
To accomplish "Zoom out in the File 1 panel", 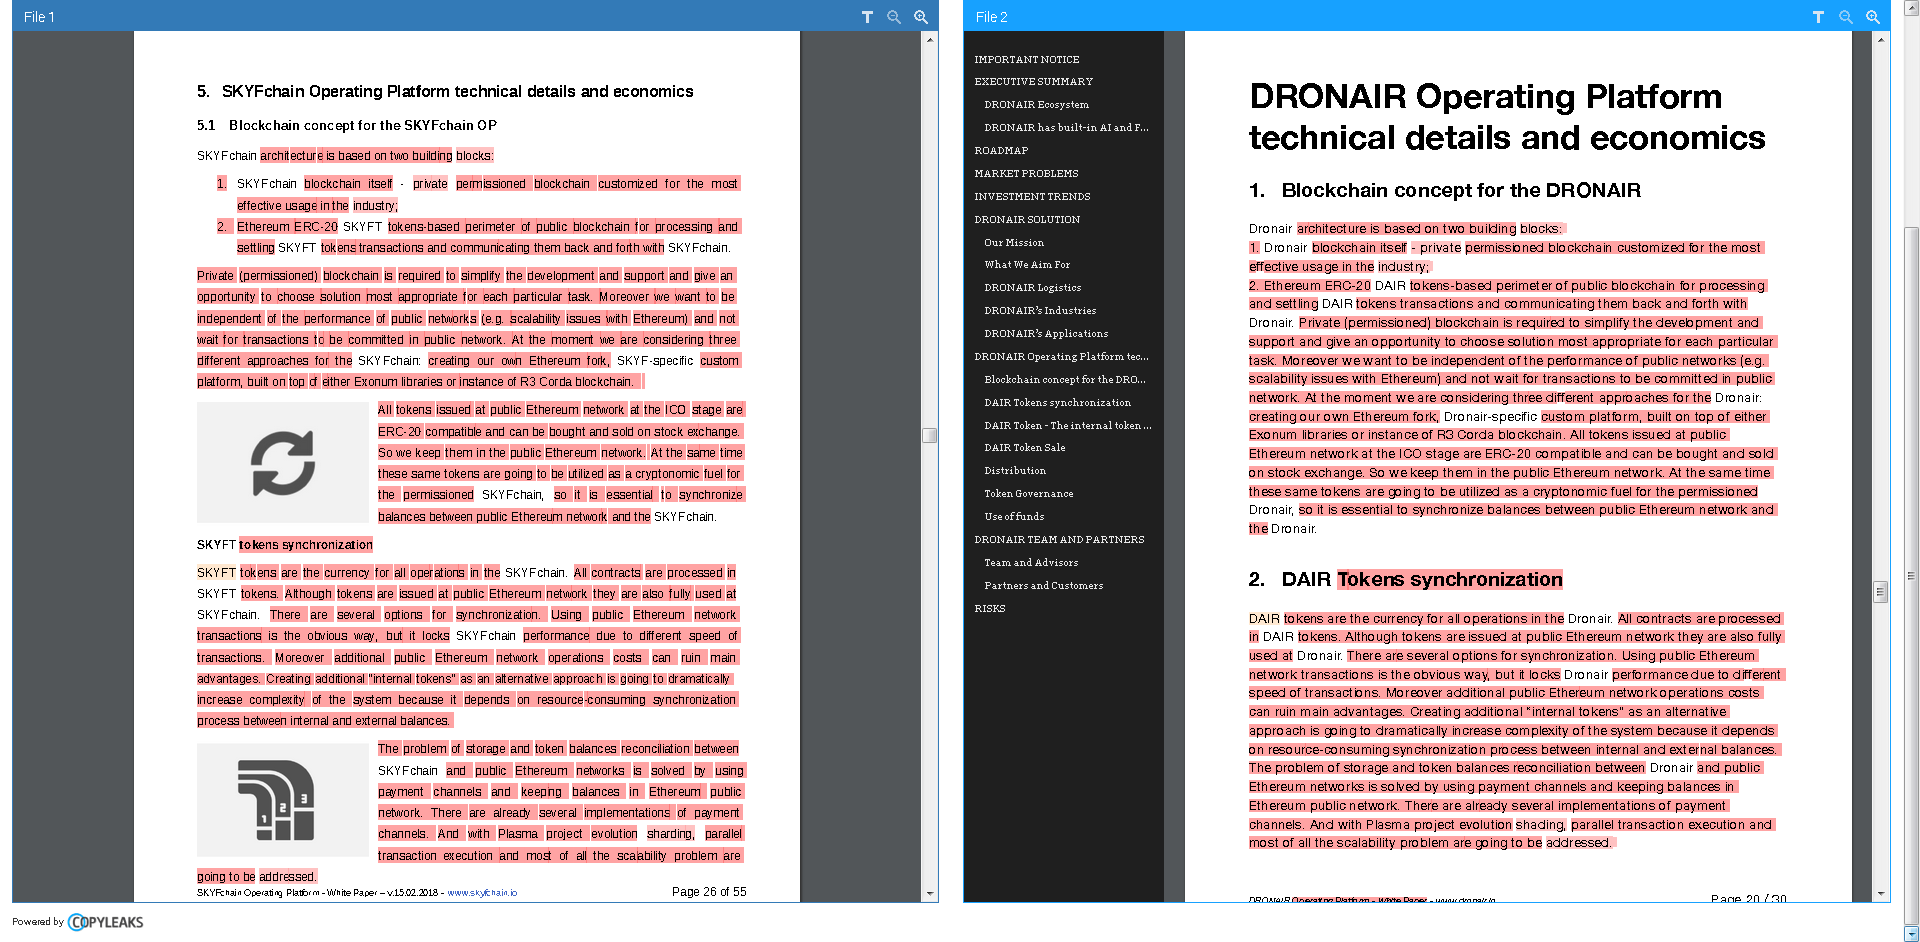I will (x=894, y=17).
